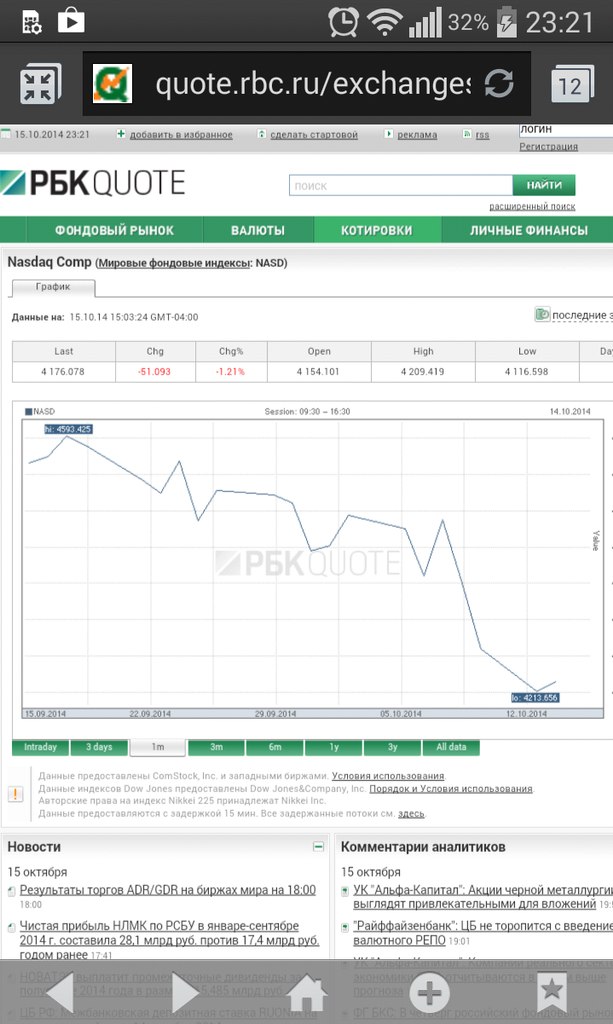Click the сделать стартовой link

click(x=314, y=135)
